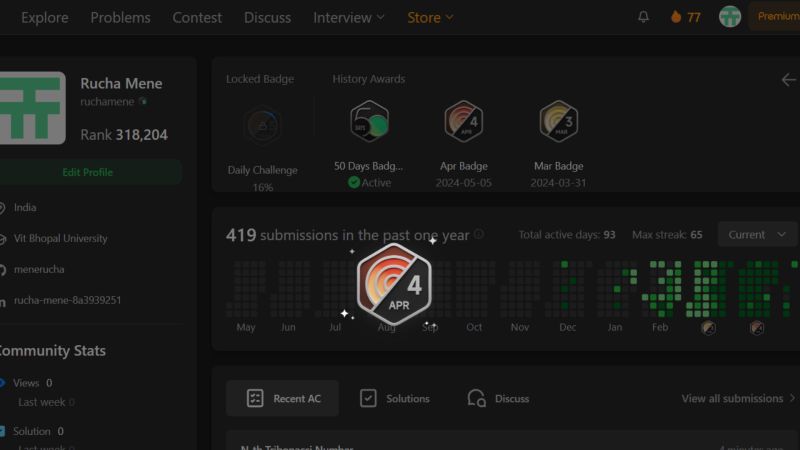Viewport: 800px width, 450px height.
Task: Click the 2024-03-31 date under Mar Badge
Action: pyautogui.click(x=558, y=183)
